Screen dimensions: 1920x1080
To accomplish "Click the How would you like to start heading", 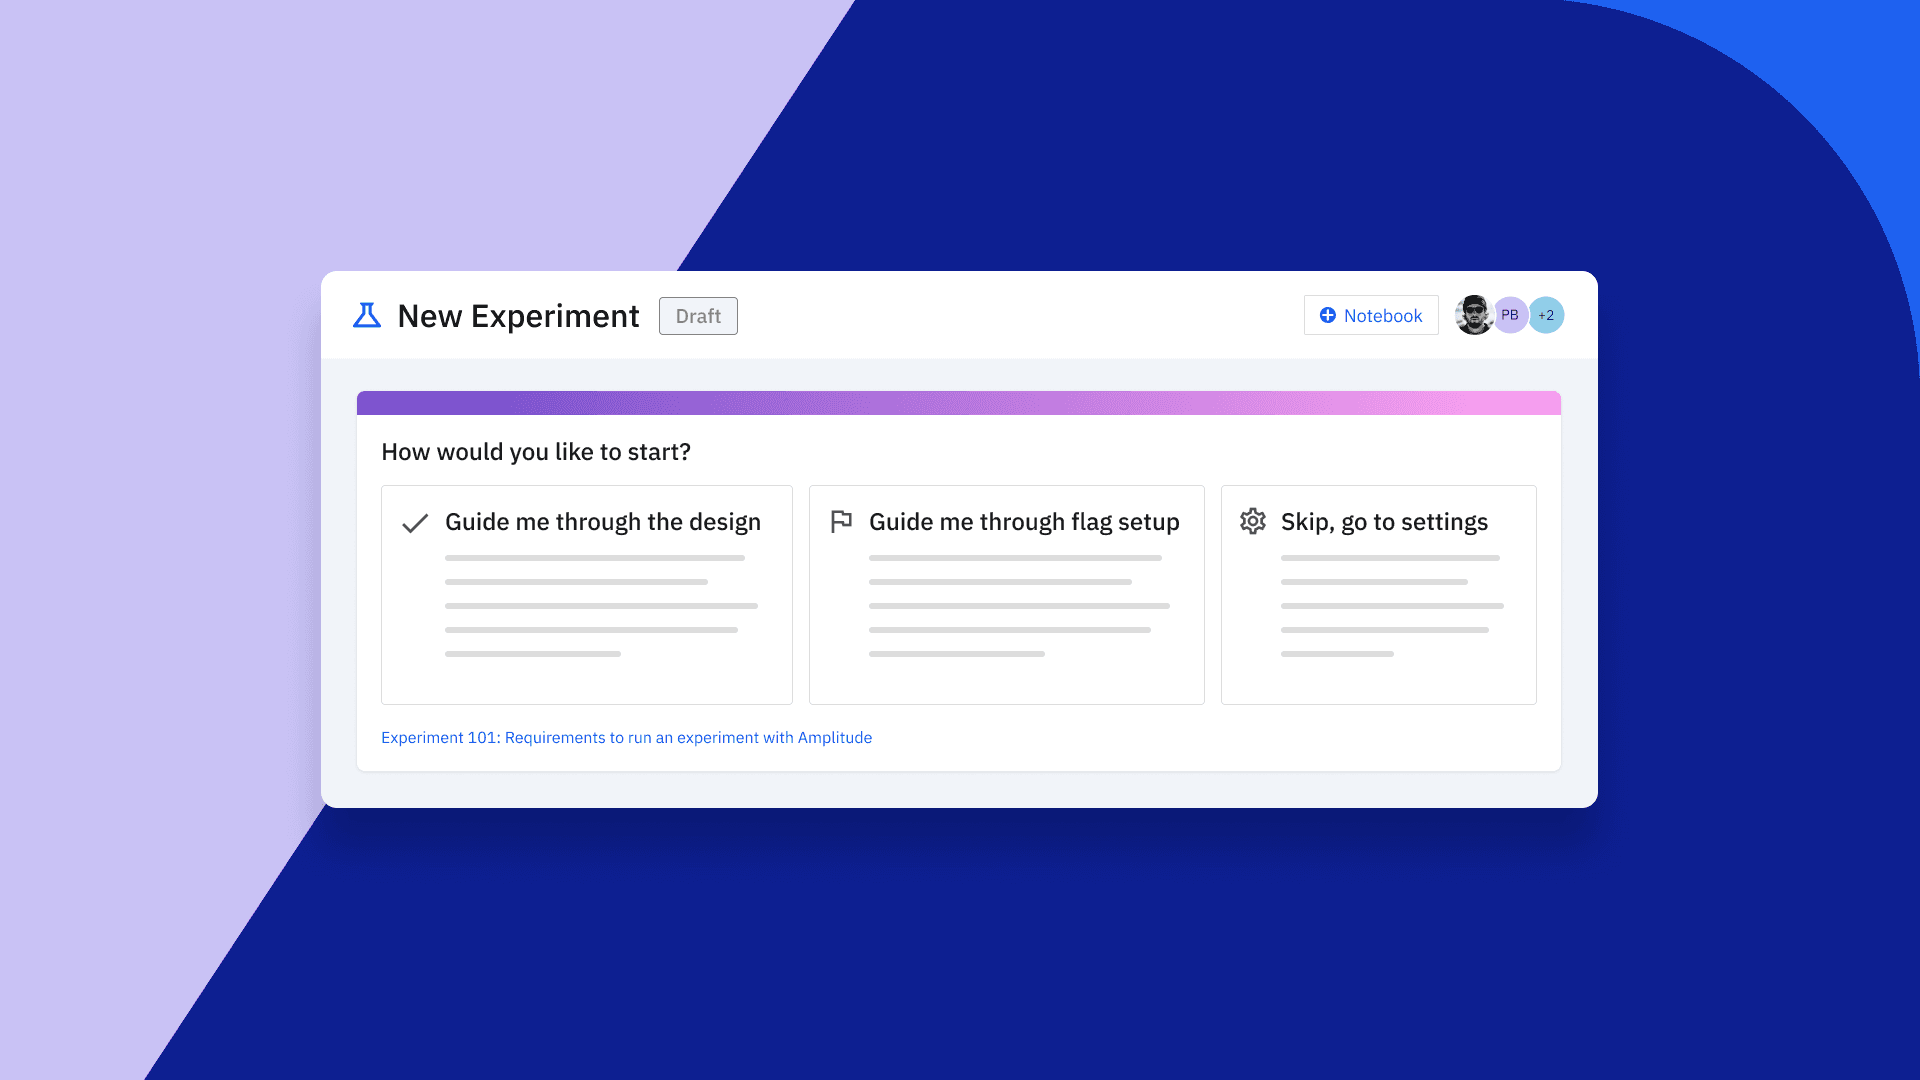I will click(536, 452).
